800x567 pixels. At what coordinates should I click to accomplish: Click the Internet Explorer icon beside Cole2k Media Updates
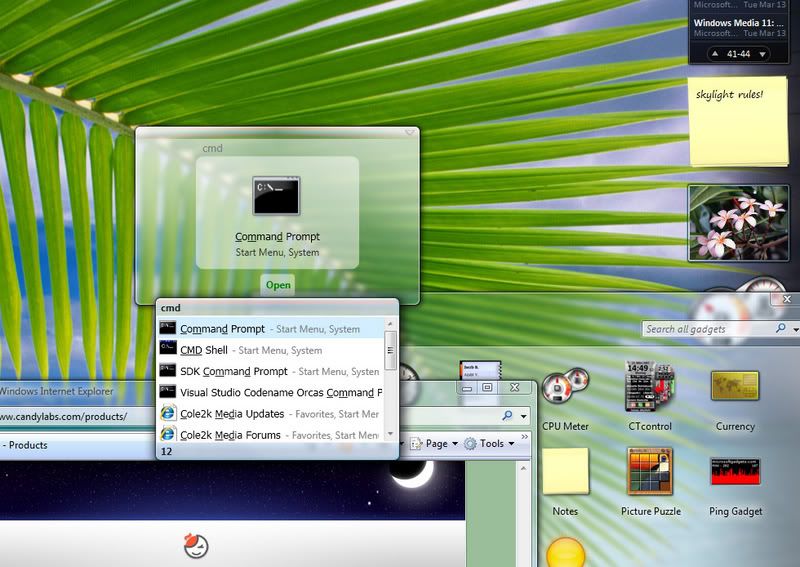point(168,413)
